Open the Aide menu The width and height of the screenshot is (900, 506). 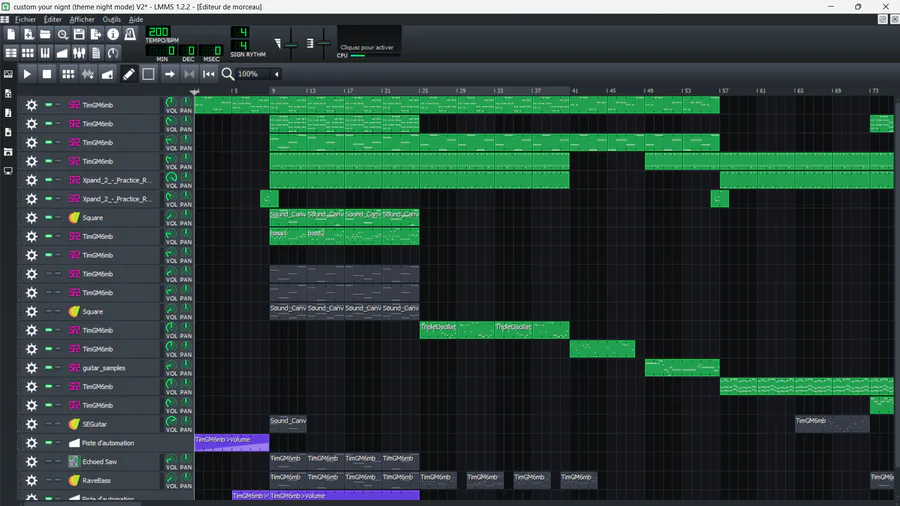click(136, 20)
